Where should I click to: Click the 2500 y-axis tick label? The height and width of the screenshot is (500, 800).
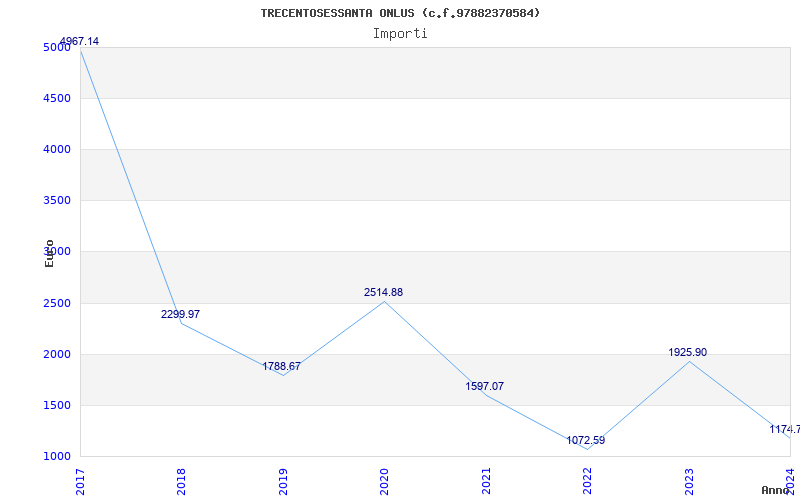[x=57, y=304]
